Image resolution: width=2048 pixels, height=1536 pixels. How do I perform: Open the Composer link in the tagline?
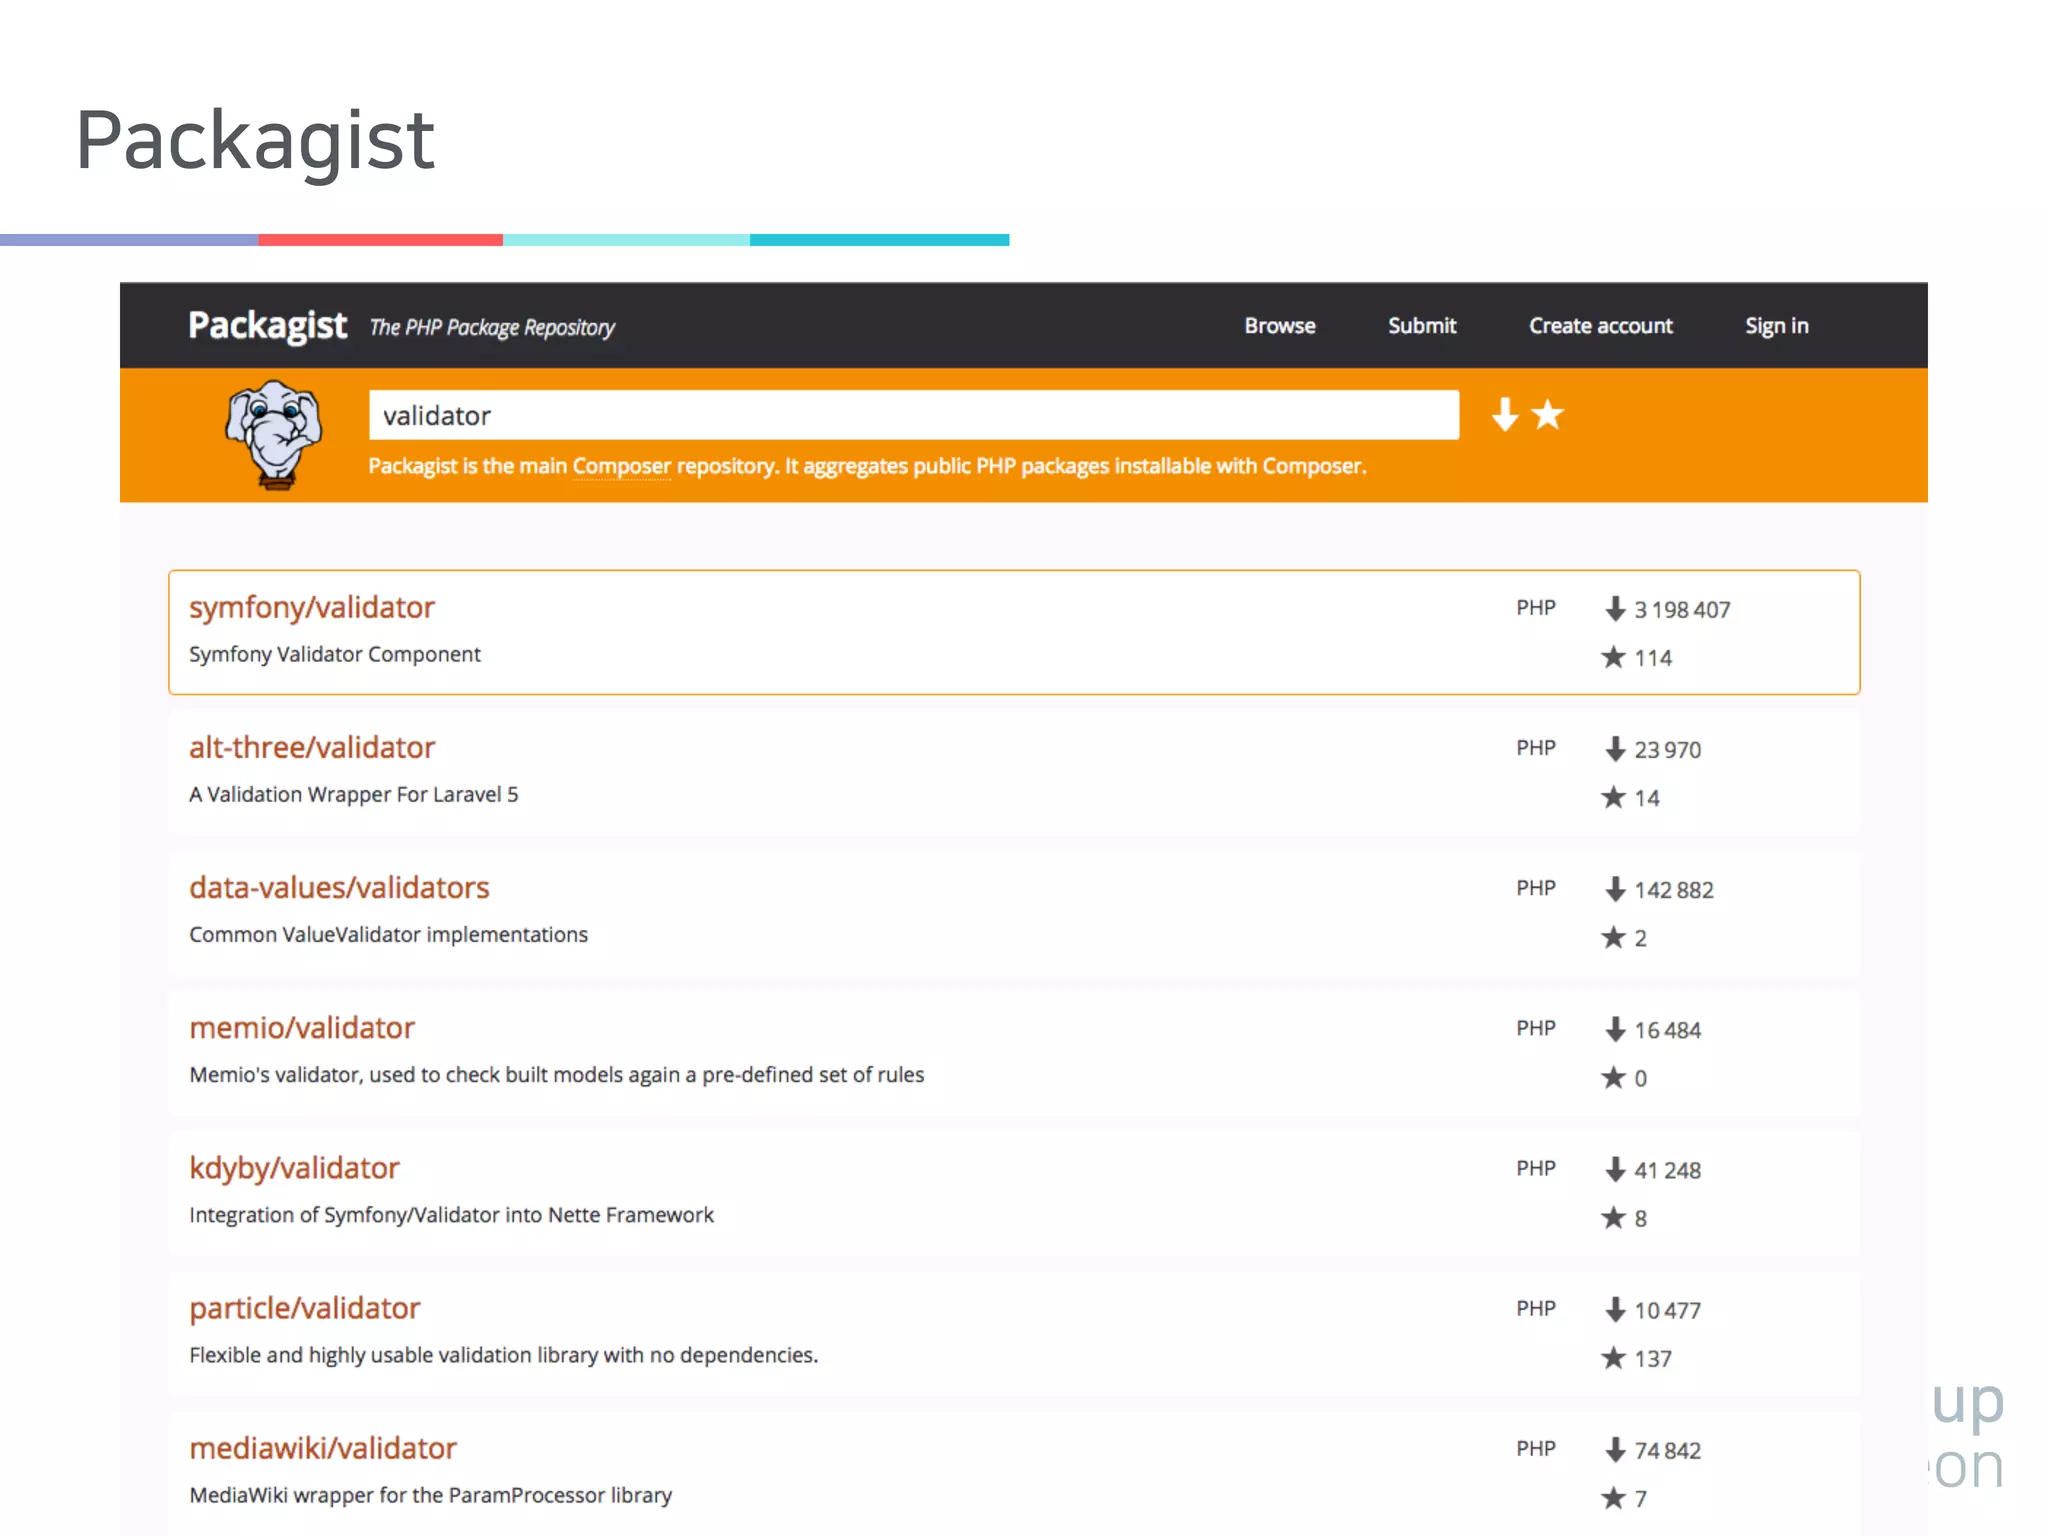click(621, 466)
